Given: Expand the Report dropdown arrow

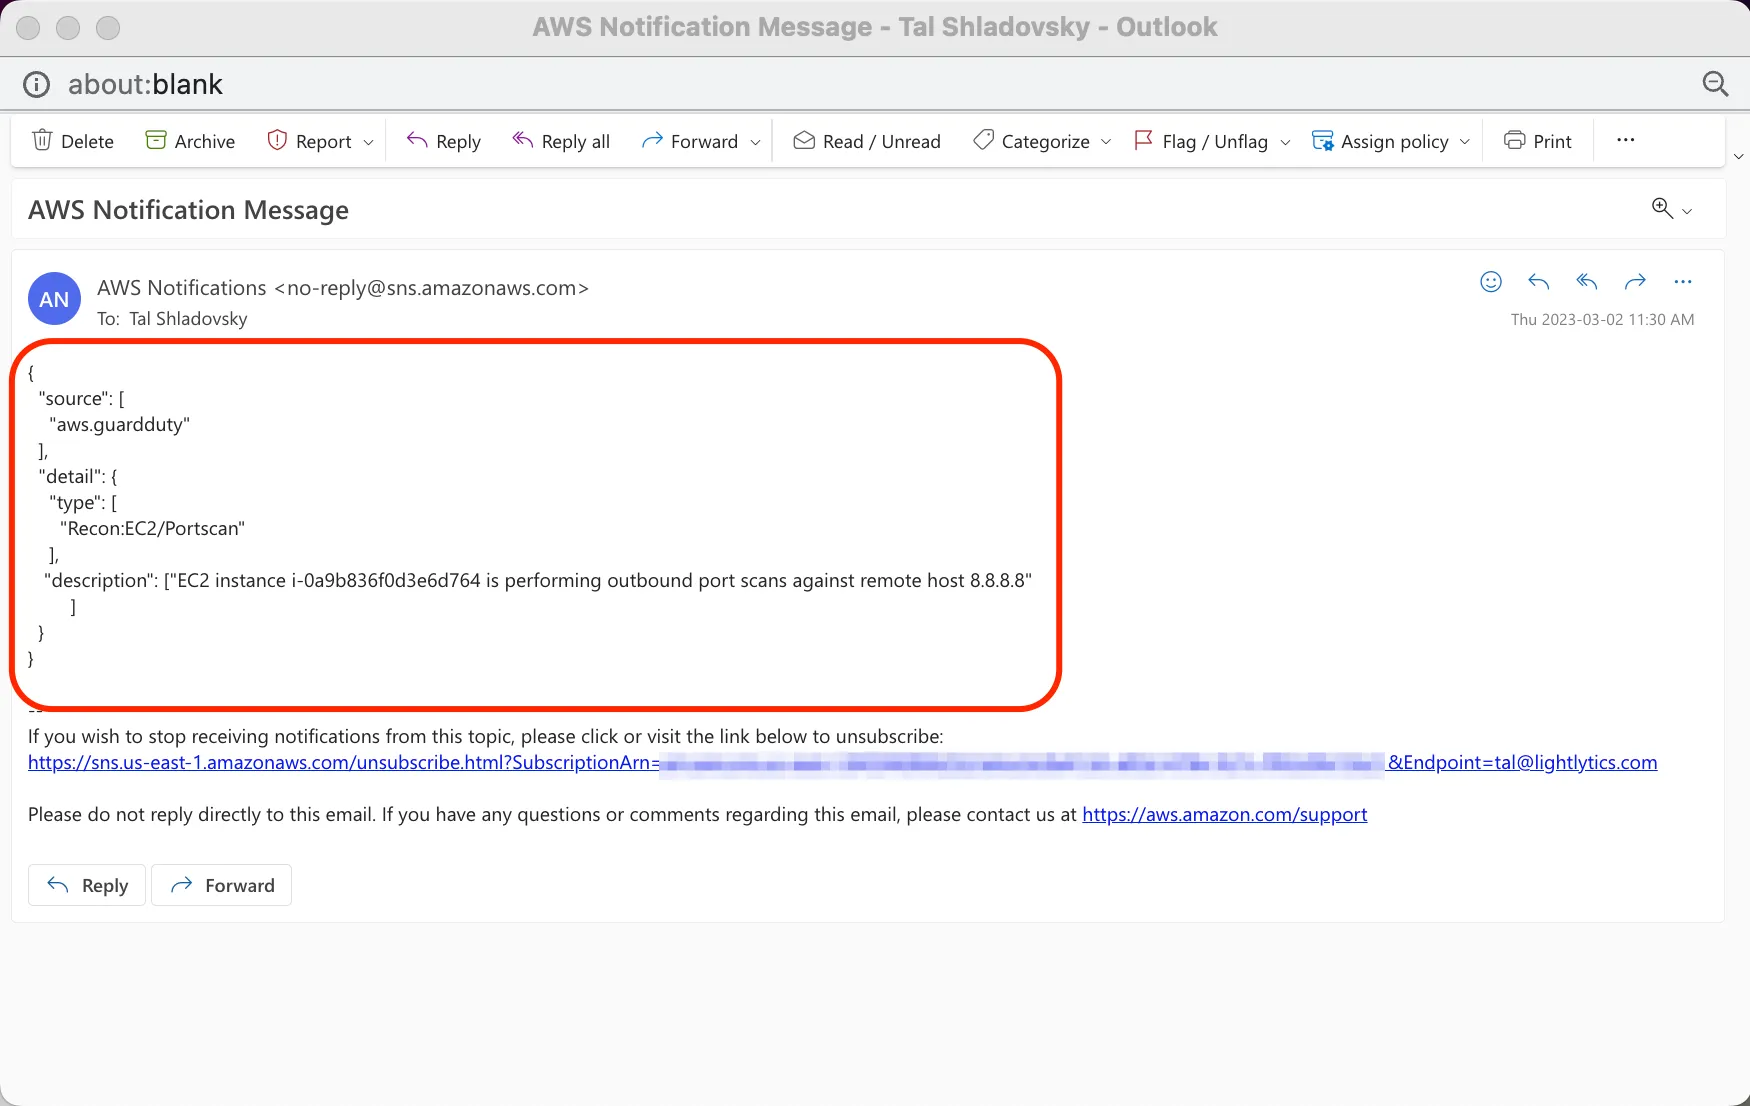Looking at the screenshot, I should coord(368,142).
